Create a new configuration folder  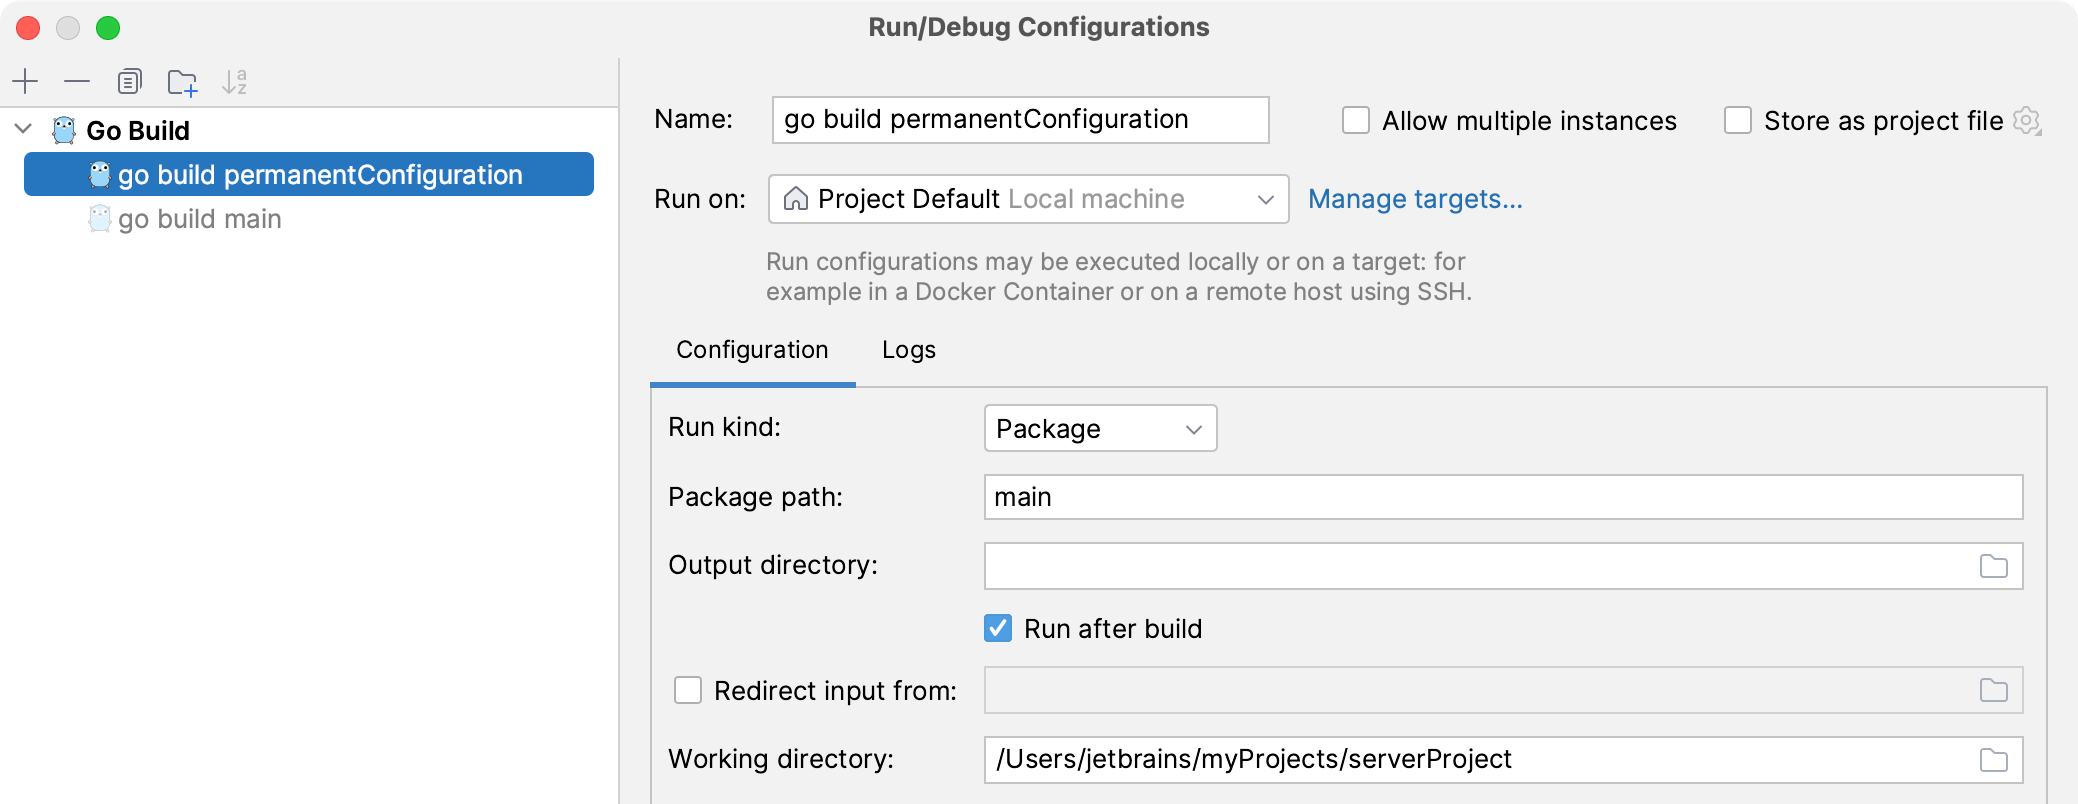coord(182,82)
